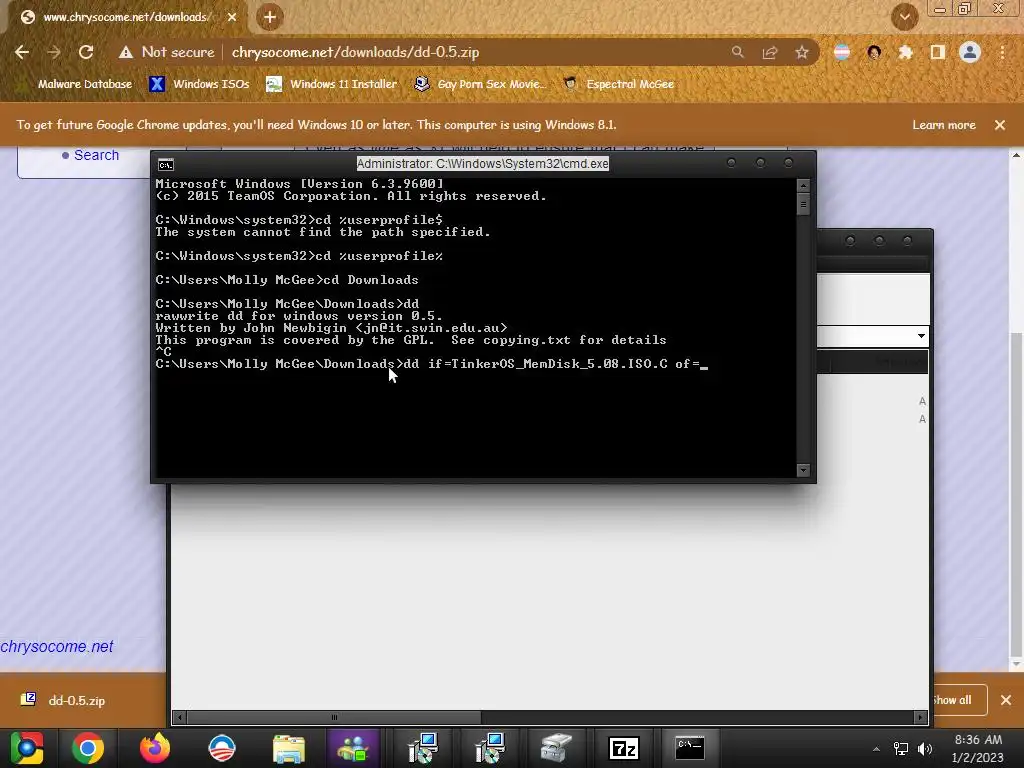The height and width of the screenshot is (768, 1024).
Task: Open the Not secure site info warning
Action: coord(167,52)
